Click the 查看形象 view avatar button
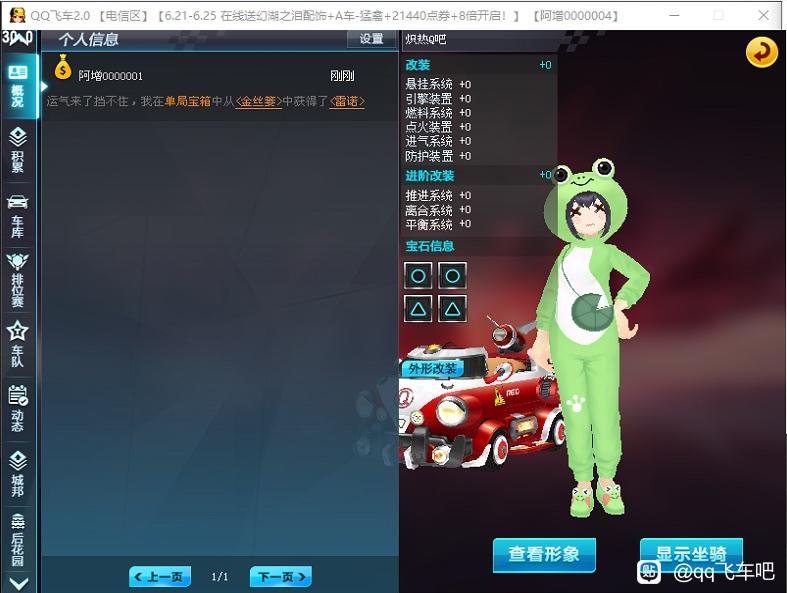This screenshot has width=787, height=593. (544, 555)
